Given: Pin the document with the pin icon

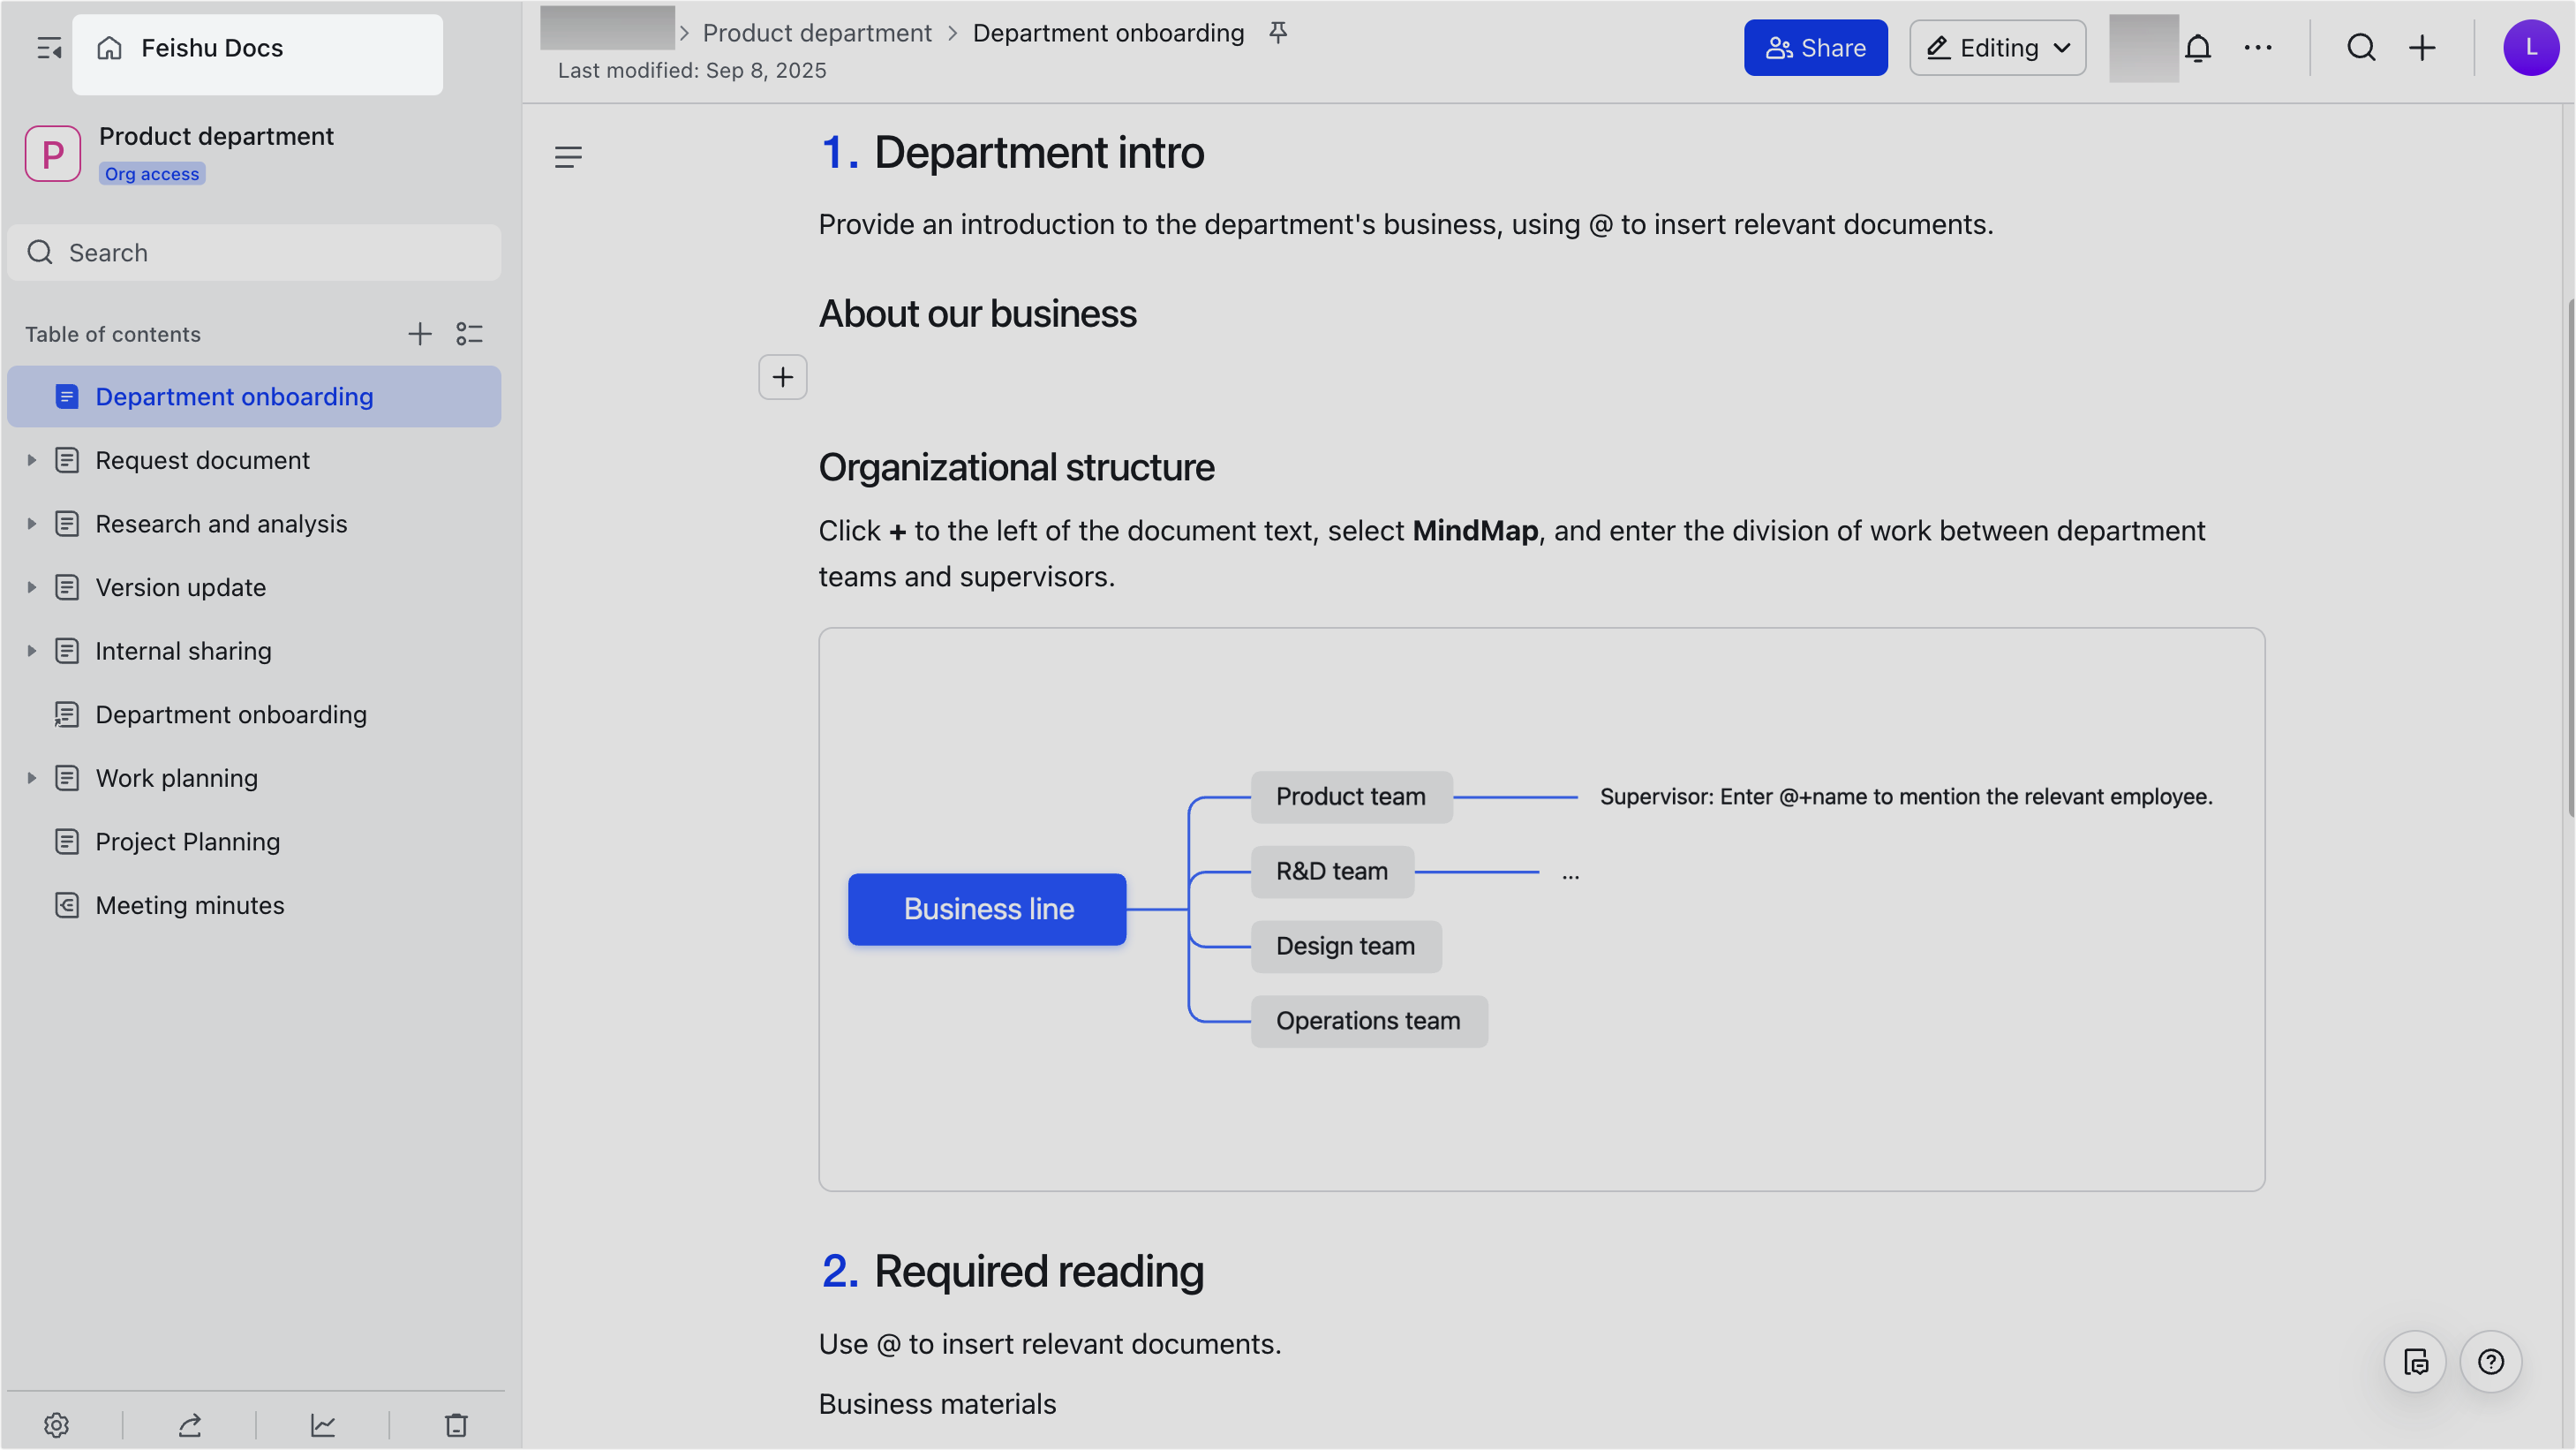Looking at the screenshot, I should coord(1278,33).
